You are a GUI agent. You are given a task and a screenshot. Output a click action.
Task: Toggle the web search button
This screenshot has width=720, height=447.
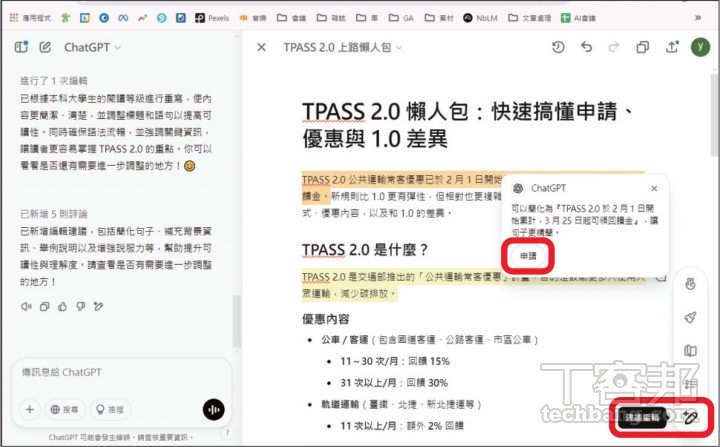click(x=65, y=409)
